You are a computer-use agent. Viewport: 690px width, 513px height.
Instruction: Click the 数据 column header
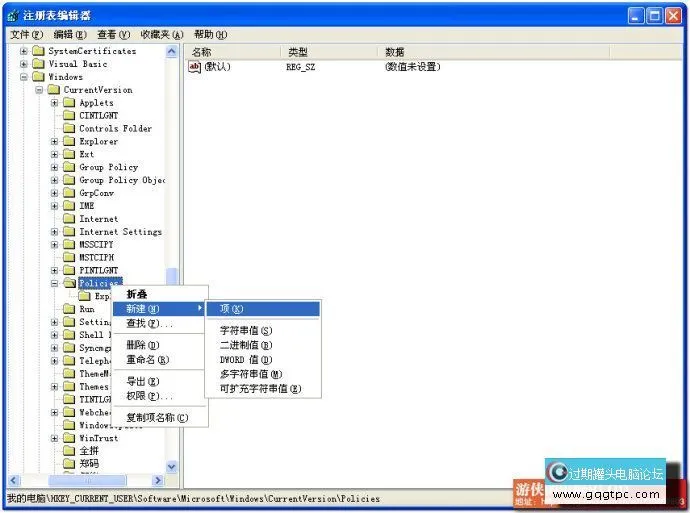494,52
